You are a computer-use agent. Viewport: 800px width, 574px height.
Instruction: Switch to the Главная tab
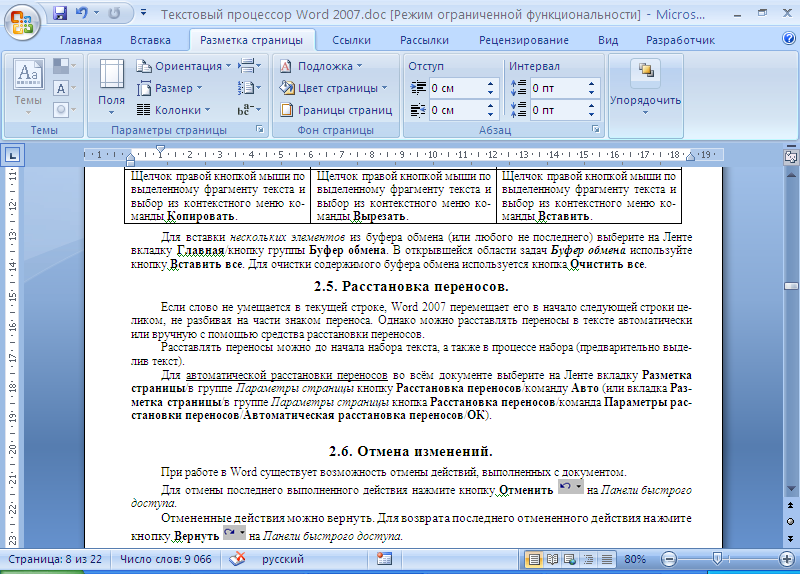pyautogui.click(x=81, y=40)
